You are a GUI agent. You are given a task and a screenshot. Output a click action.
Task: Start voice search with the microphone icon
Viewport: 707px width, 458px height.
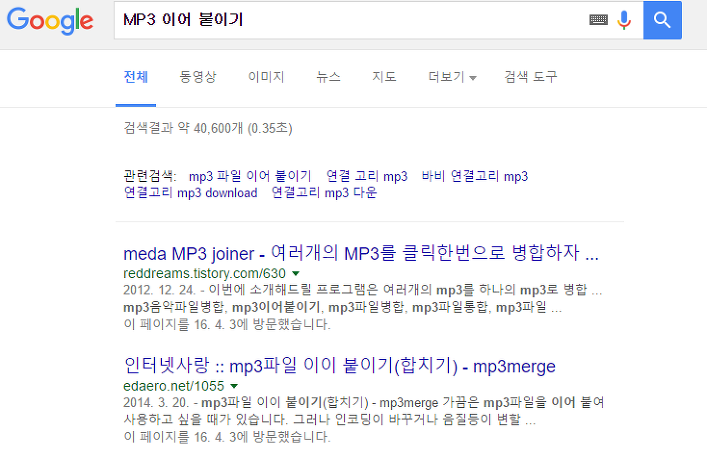pos(624,20)
